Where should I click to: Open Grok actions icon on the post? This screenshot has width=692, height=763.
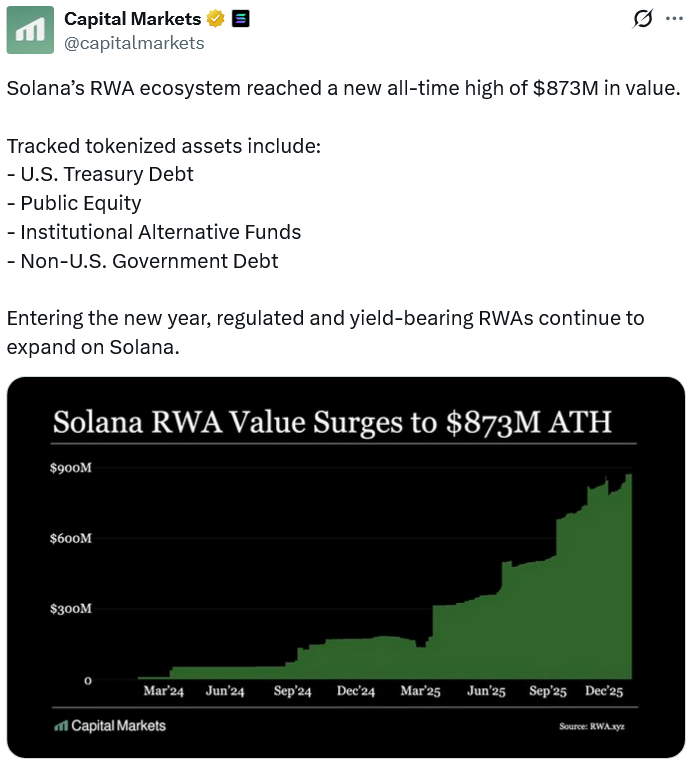(644, 19)
